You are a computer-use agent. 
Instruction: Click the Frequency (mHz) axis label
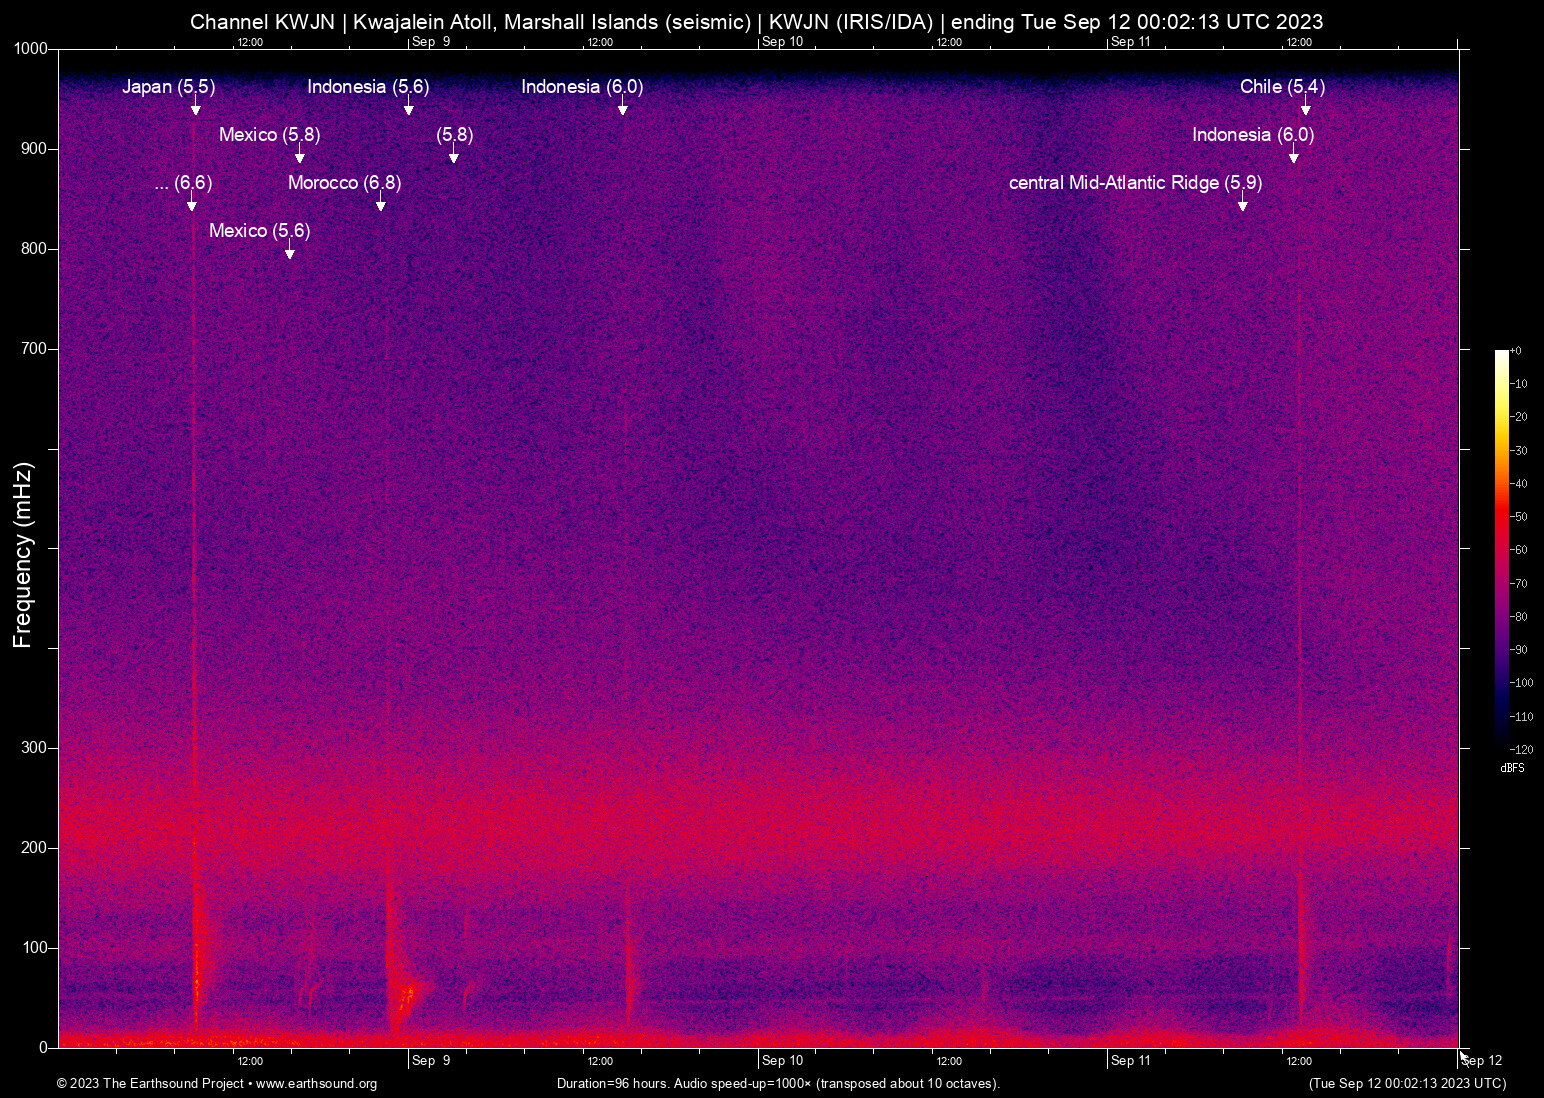point(22,555)
